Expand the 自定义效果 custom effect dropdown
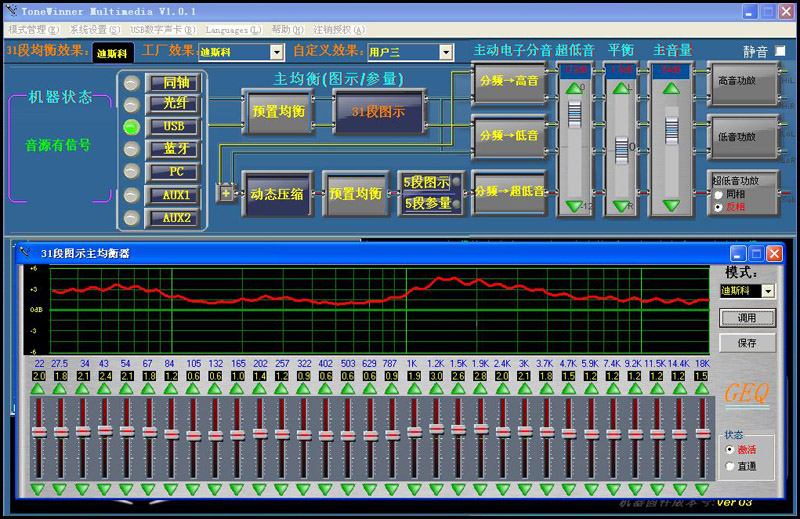 [446, 52]
